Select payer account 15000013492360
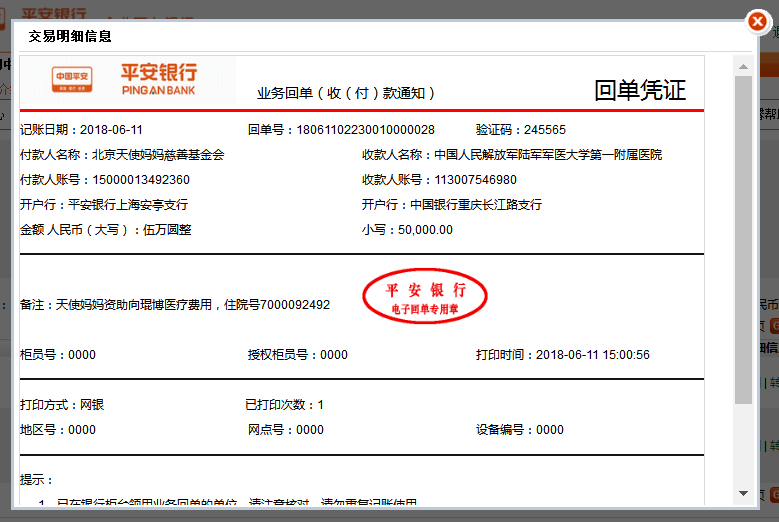This screenshot has width=779, height=522. click(x=141, y=180)
